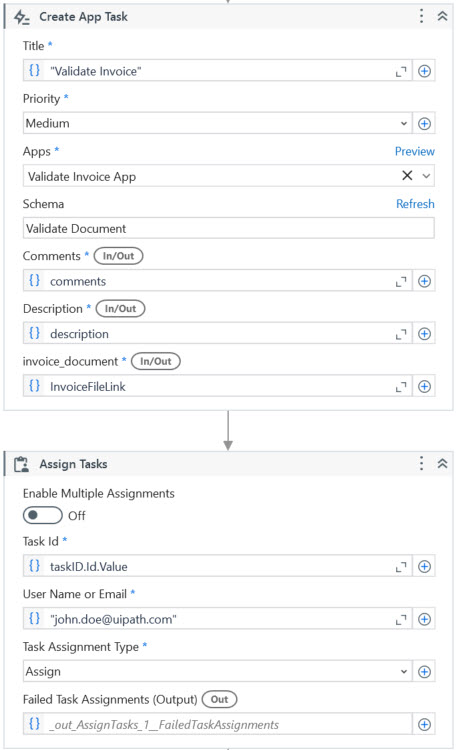Click the plus button beside the Title field
456x750 pixels.
(x=424, y=71)
